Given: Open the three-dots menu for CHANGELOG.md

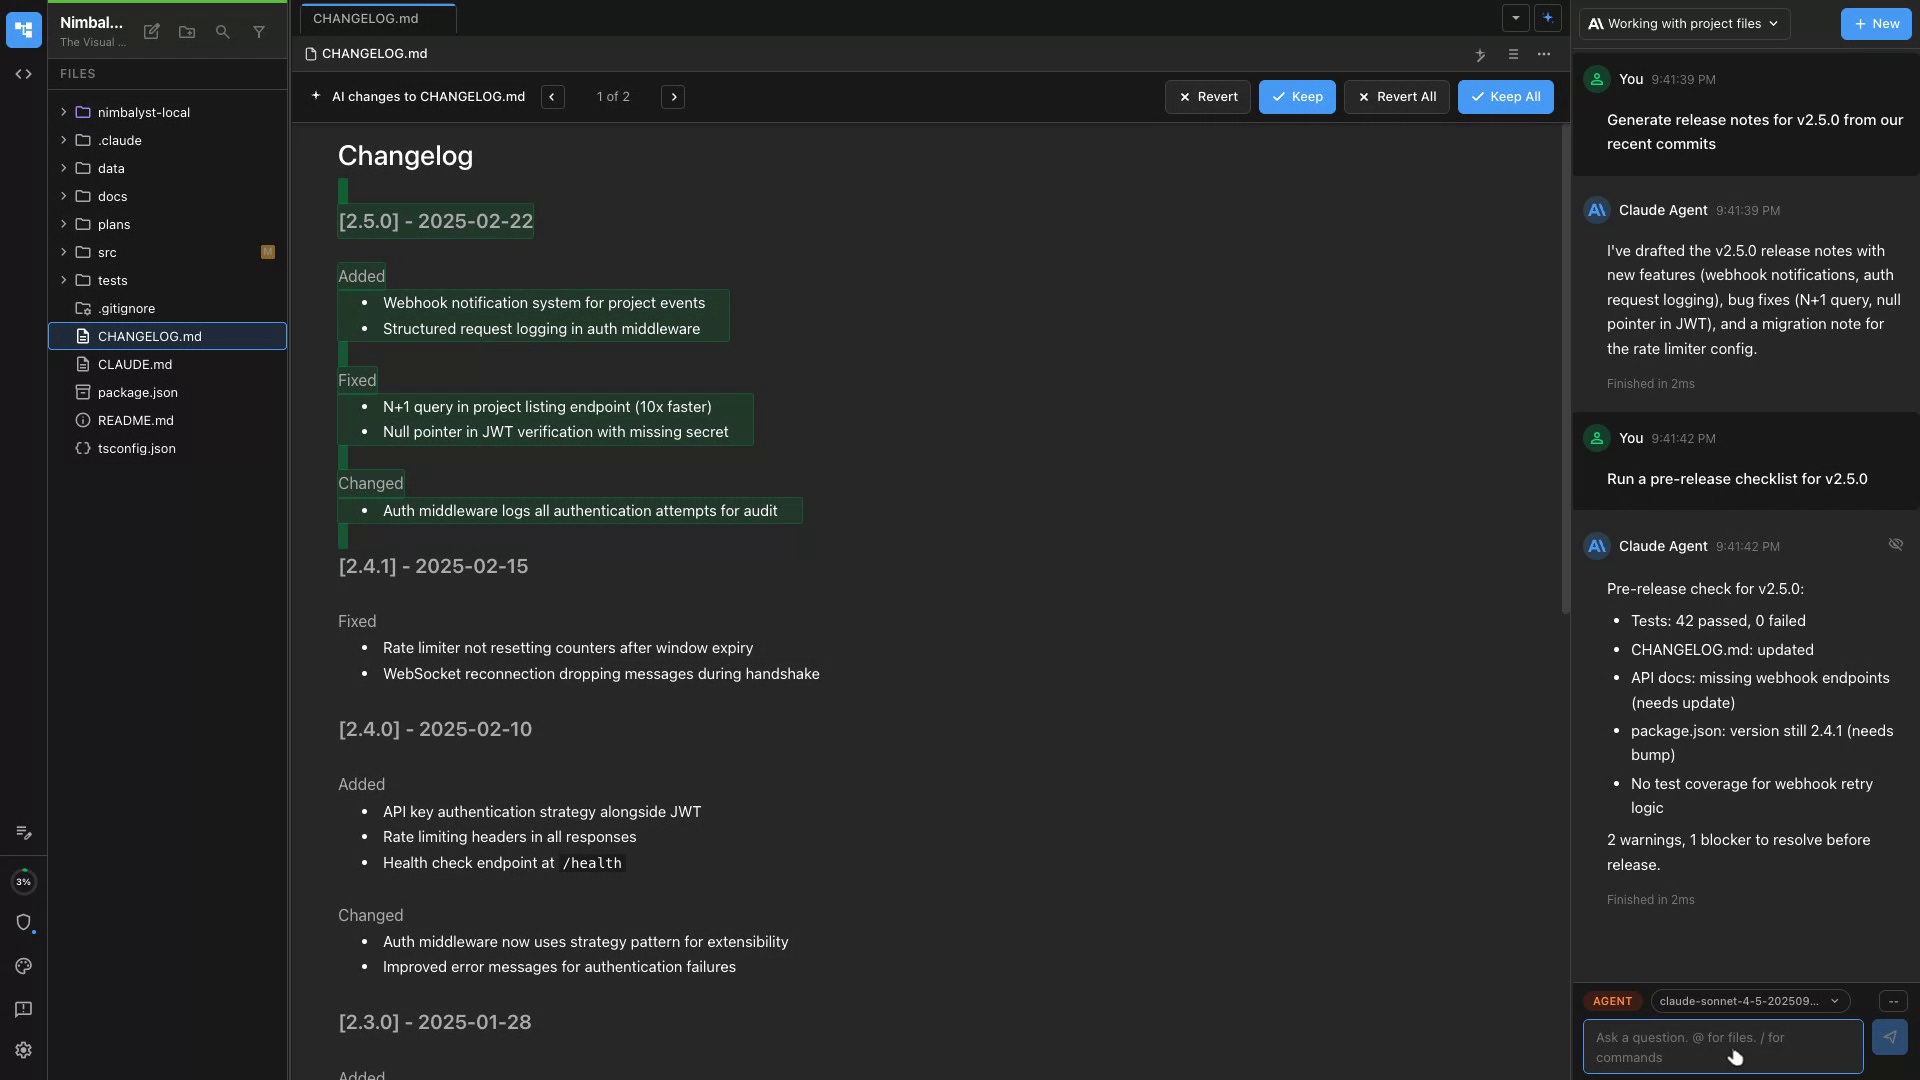Looking at the screenshot, I should [1544, 54].
